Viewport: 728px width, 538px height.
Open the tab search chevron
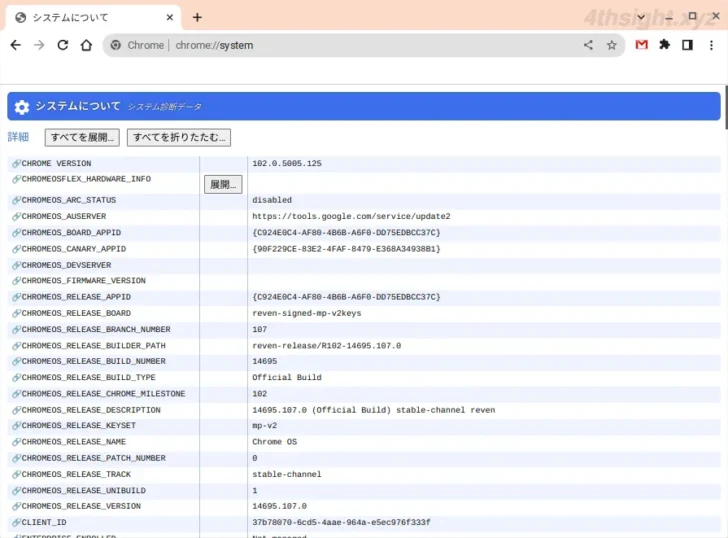coord(641,17)
